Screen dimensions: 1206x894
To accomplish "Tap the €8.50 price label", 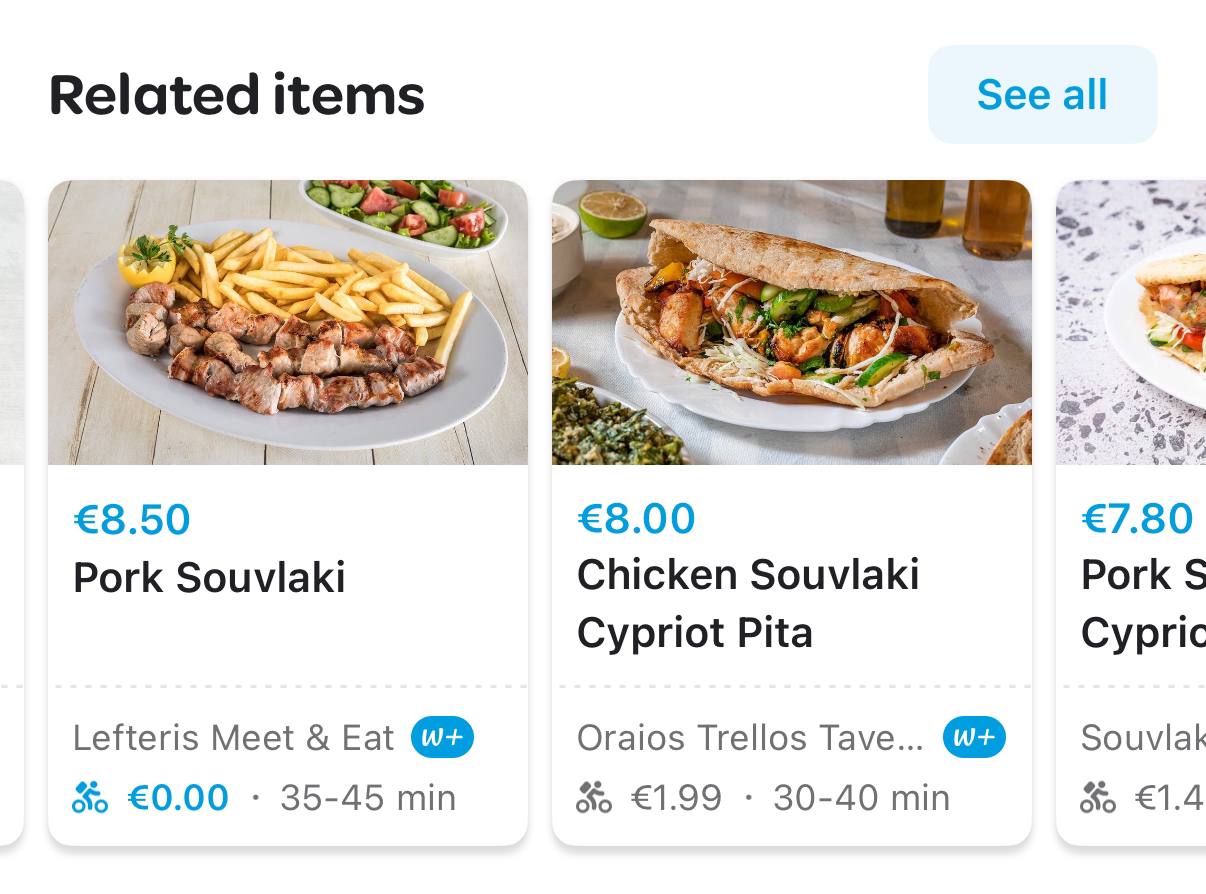I will point(132,520).
